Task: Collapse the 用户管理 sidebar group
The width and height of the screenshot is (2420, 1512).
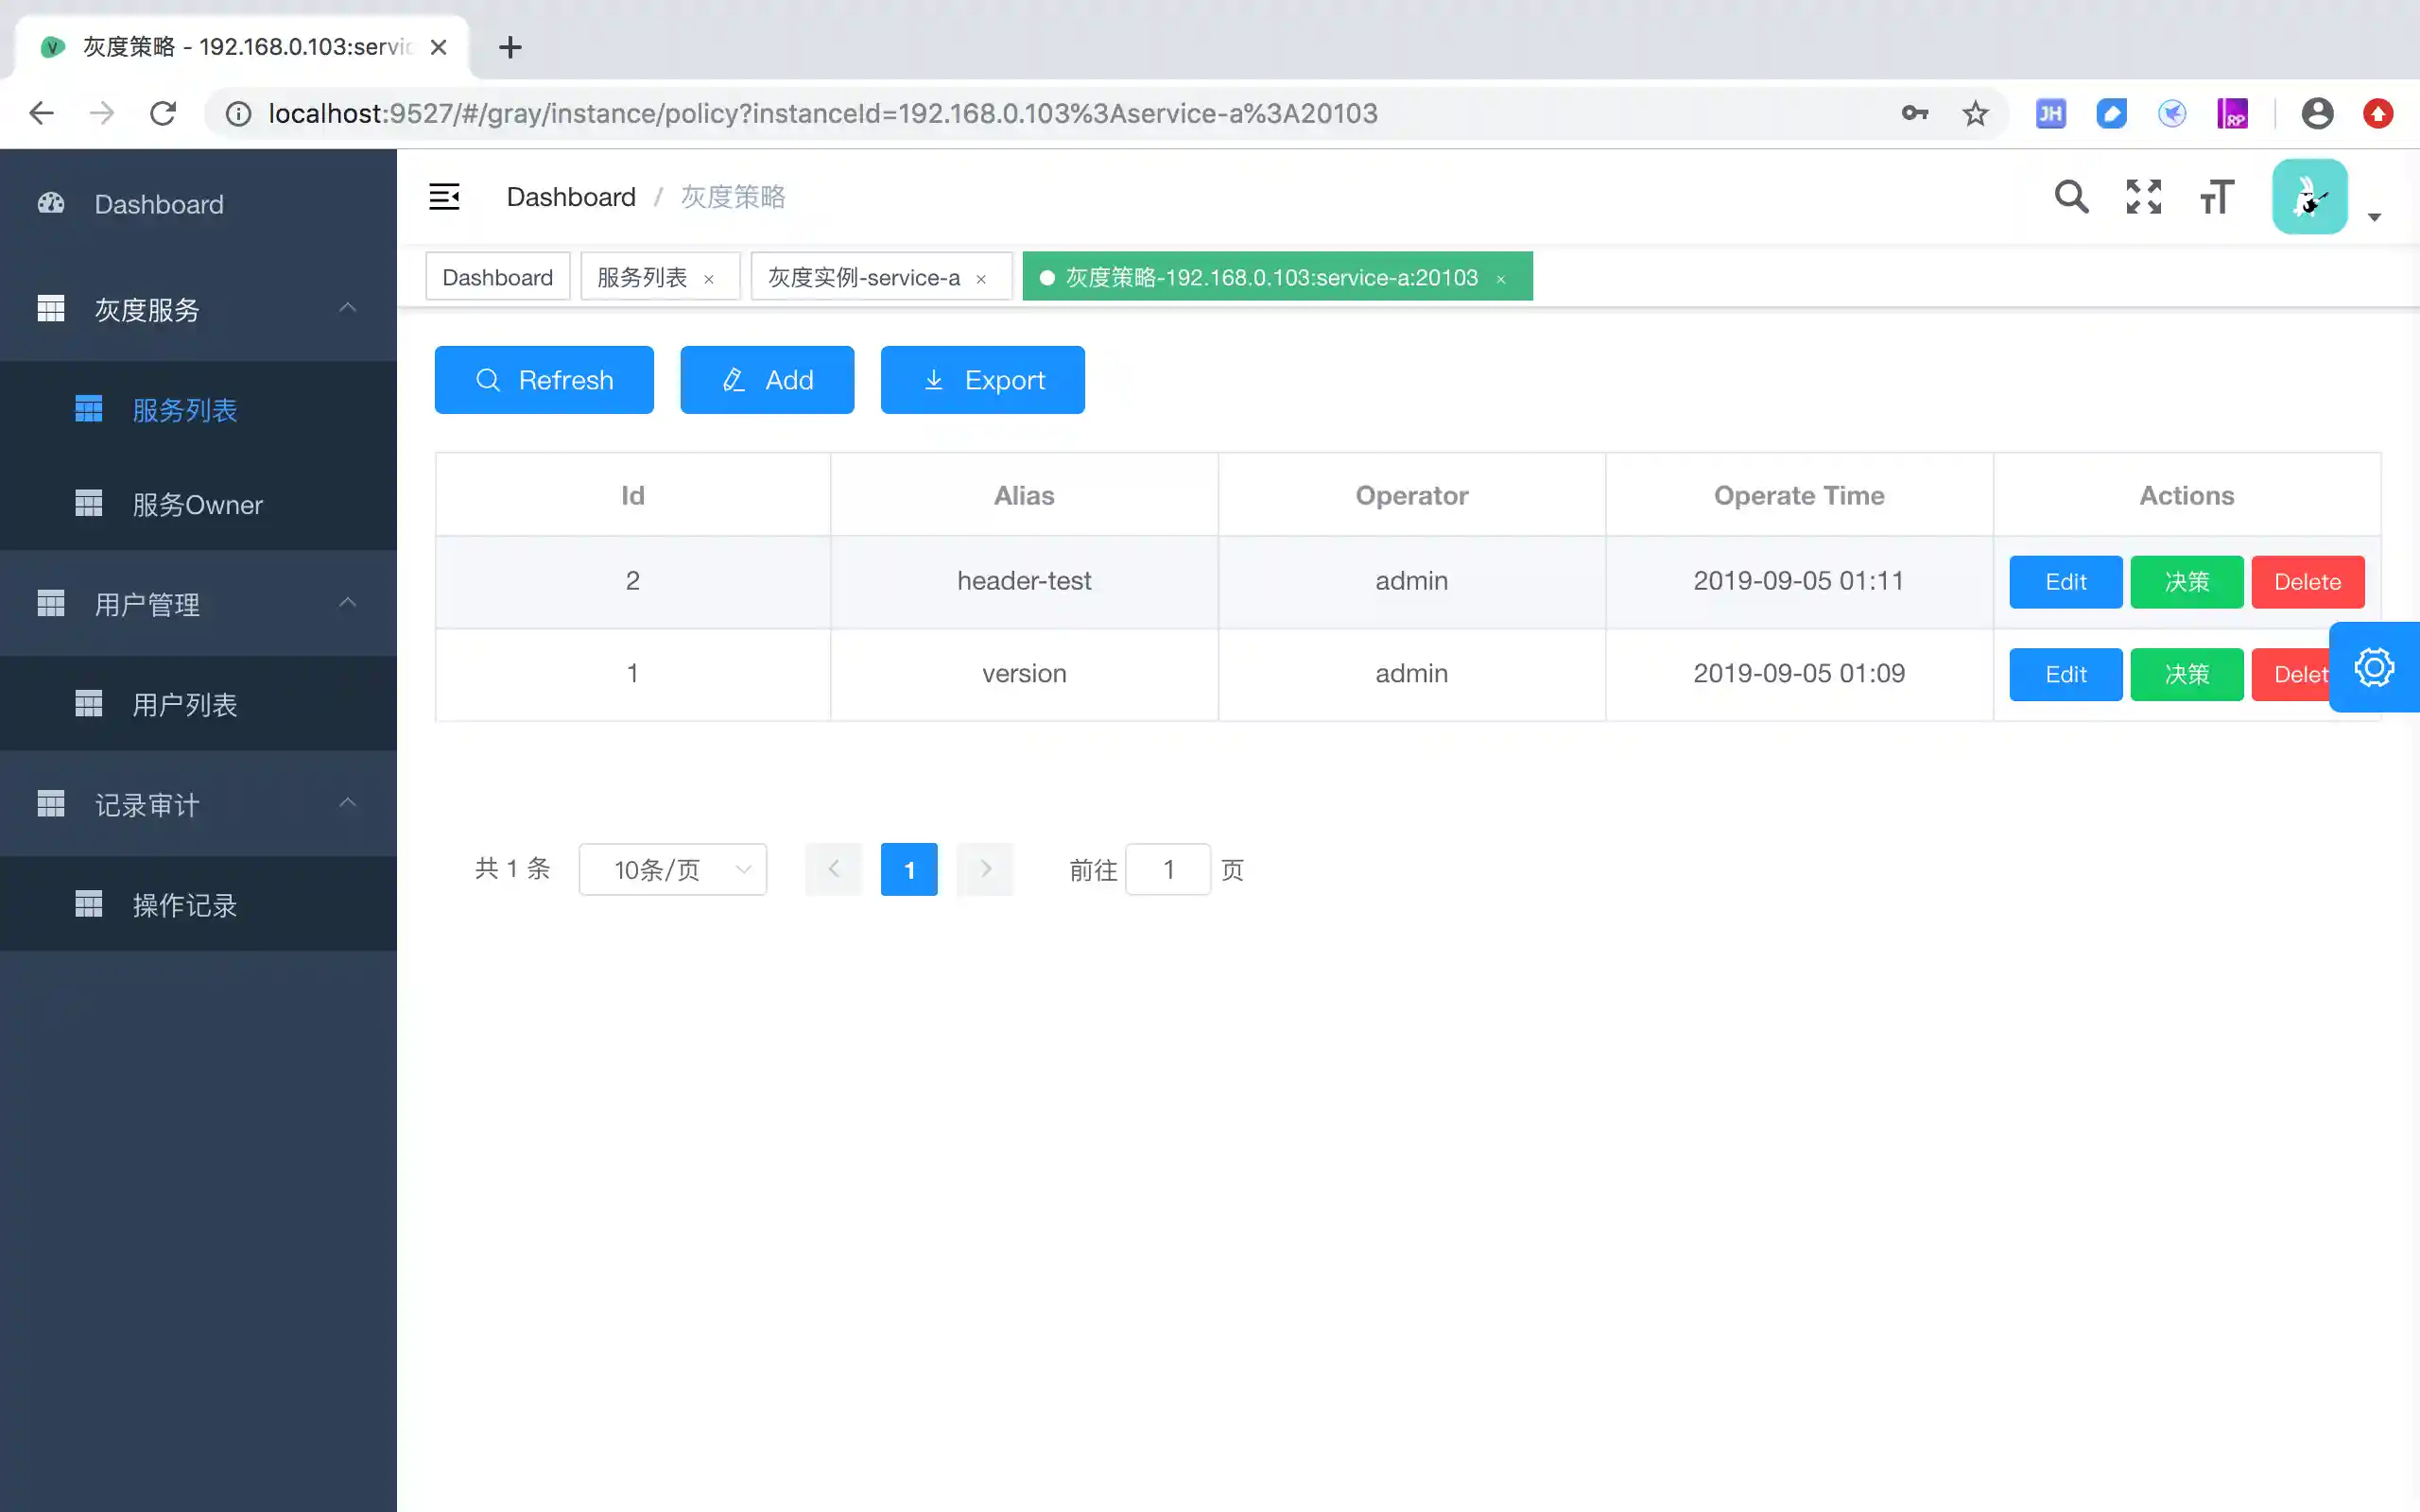Action: click(x=347, y=603)
